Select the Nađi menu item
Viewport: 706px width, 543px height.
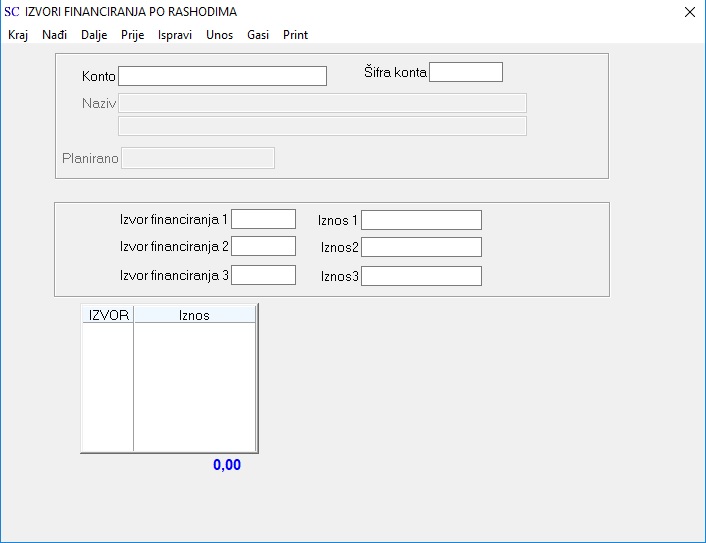coord(54,35)
